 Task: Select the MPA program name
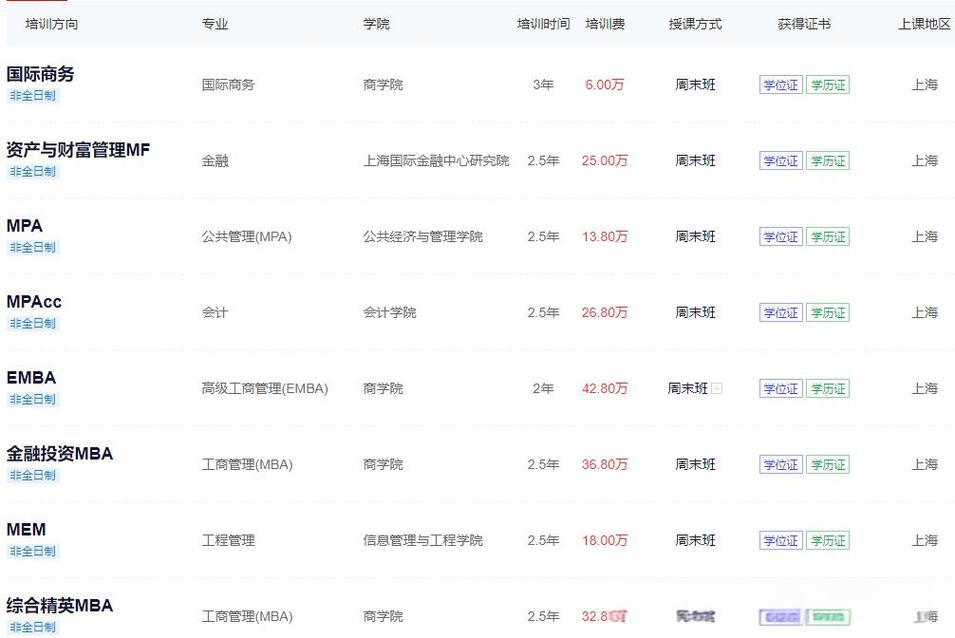click(x=24, y=226)
